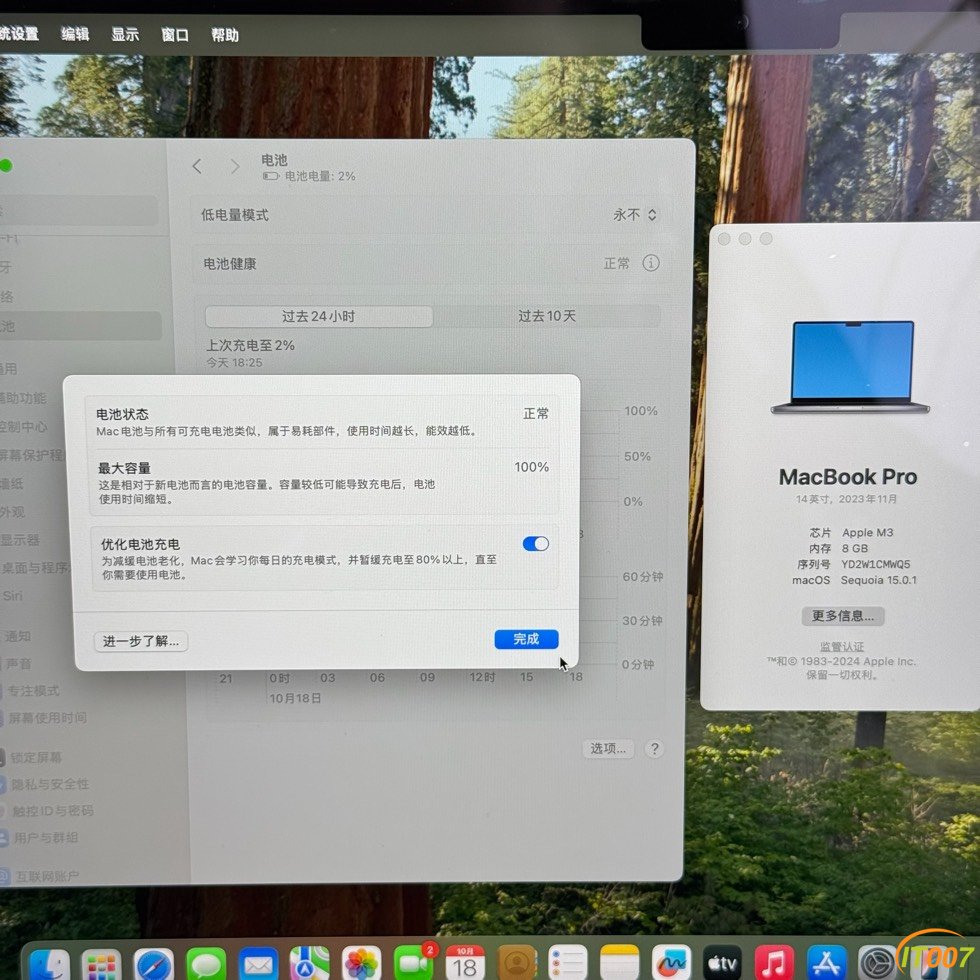Viewport: 980px width, 980px height.
Task: Toggle 优化电池充电 switch off
Action: tap(536, 544)
